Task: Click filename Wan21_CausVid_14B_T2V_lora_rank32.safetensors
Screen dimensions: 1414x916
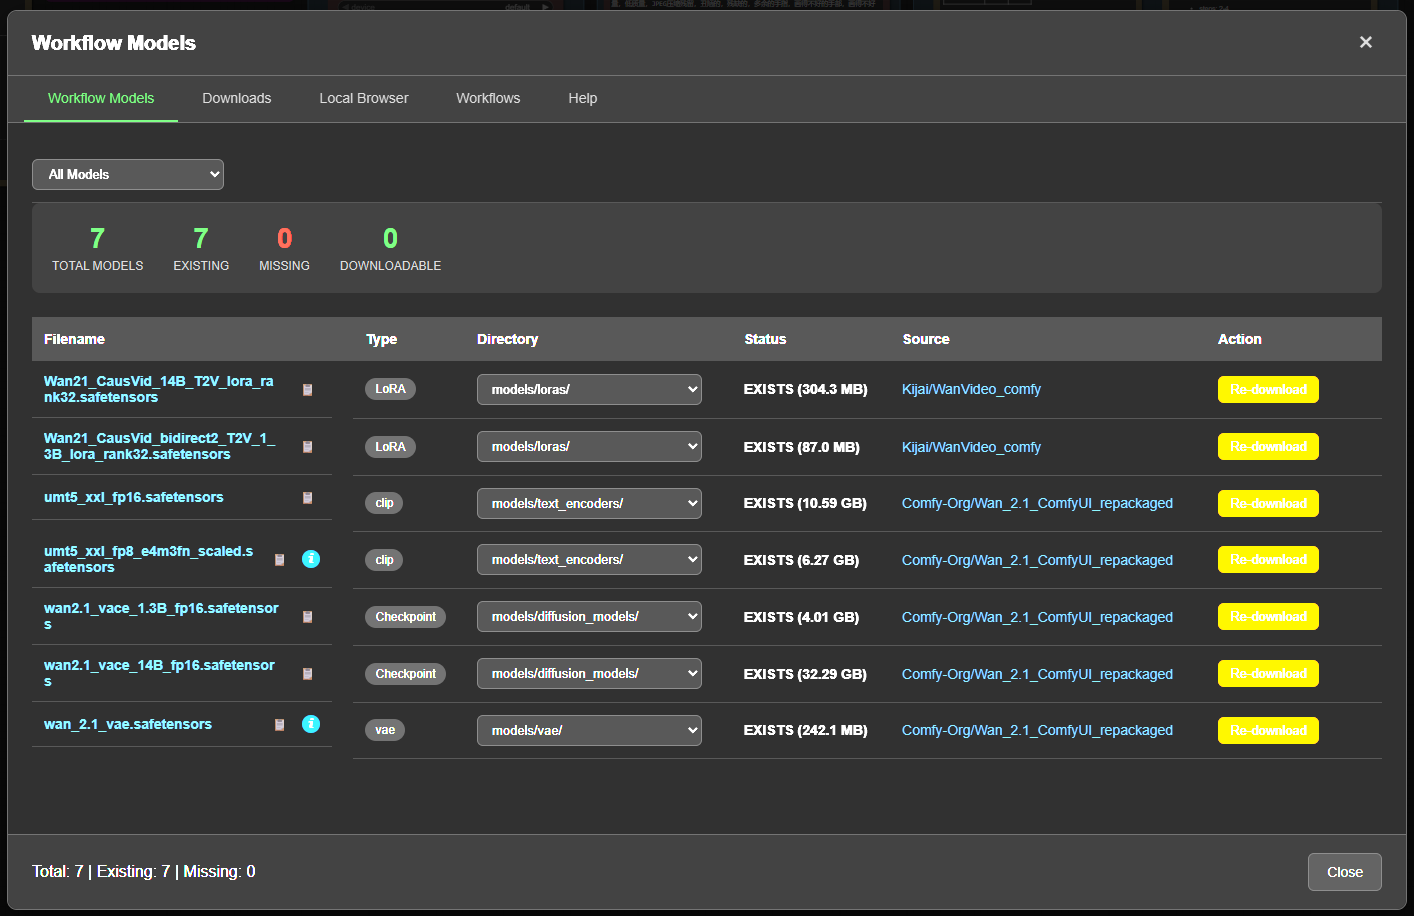Action: tap(159, 389)
